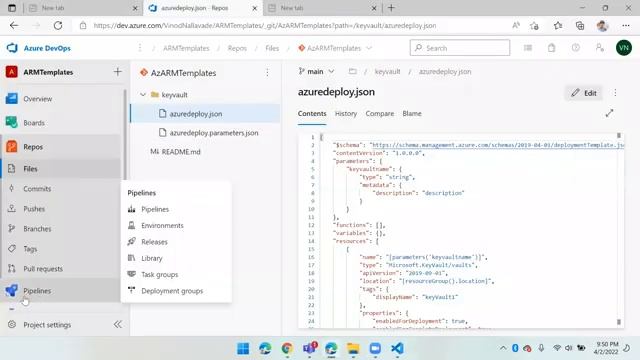Switch to the History tab

point(346,113)
